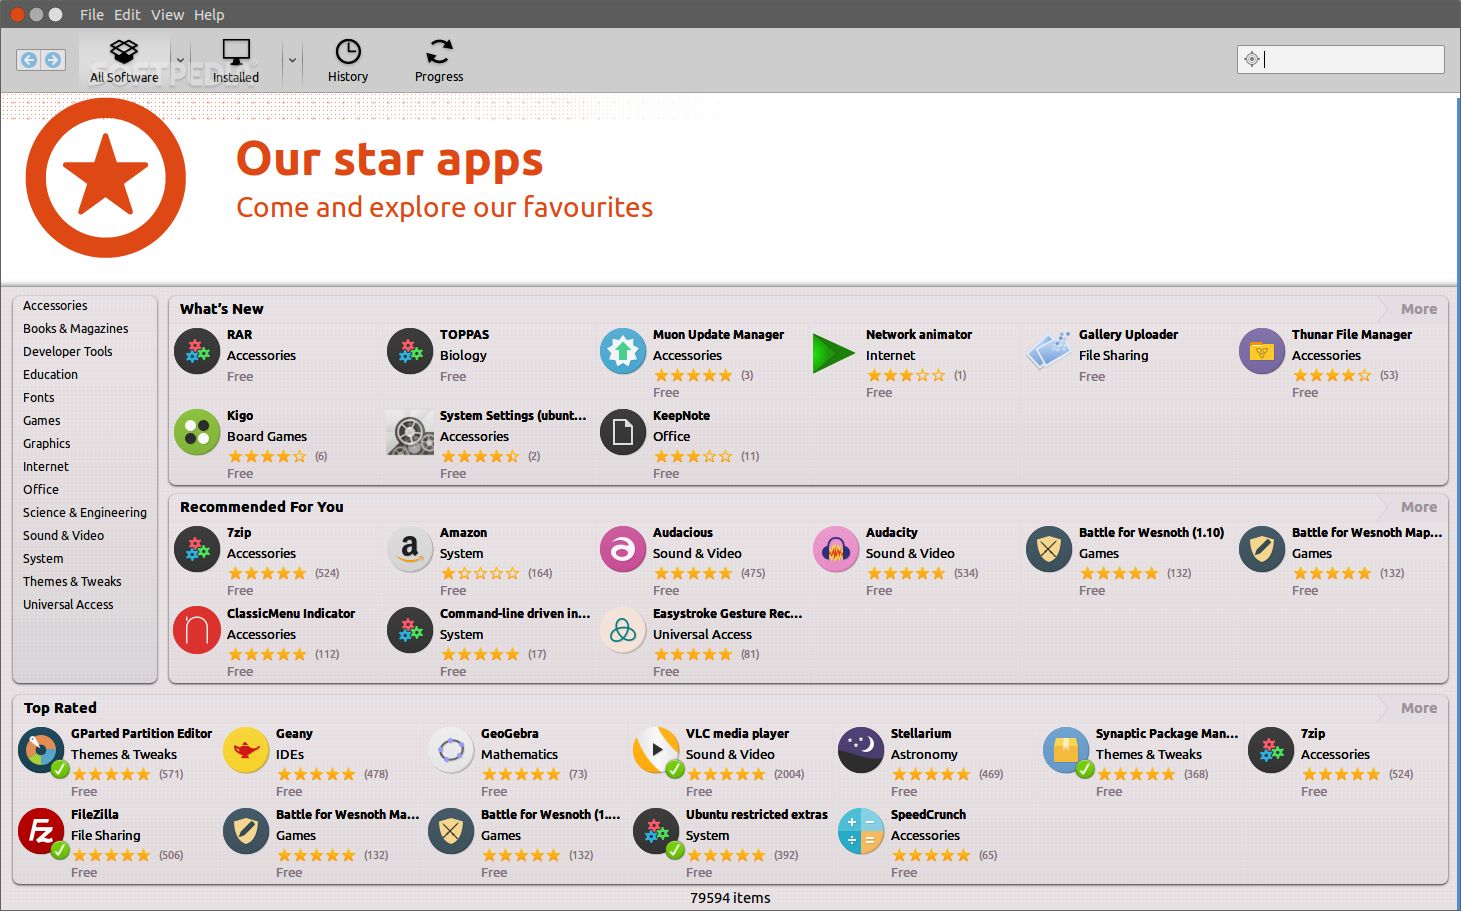This screenshot has height=911, width=1461.
Task: Open the Help menu
Action: (x=209, y=14)
